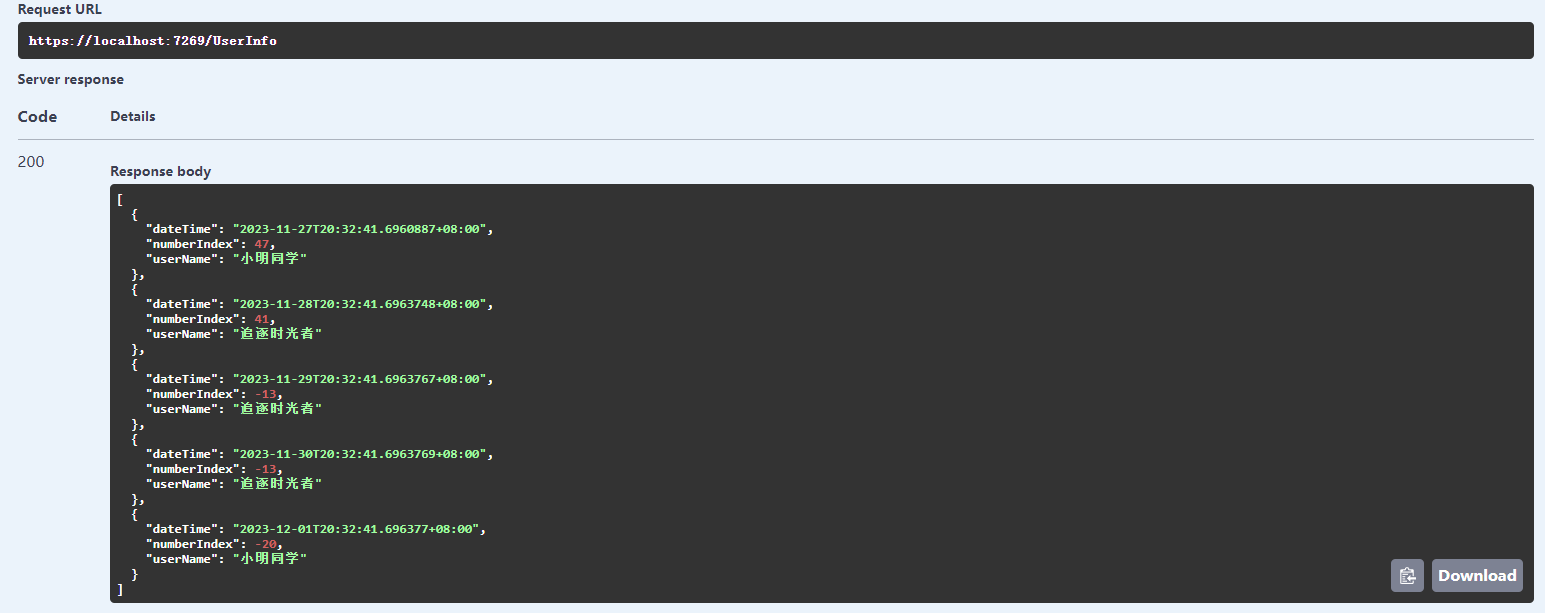Click the Request URL label

click(60, 9)
